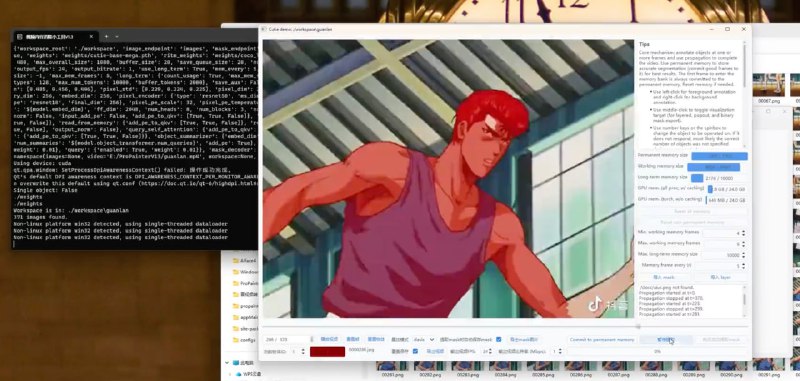
Task: Select the appMain folder in Explorer sidebar
Action: (244, 317)
